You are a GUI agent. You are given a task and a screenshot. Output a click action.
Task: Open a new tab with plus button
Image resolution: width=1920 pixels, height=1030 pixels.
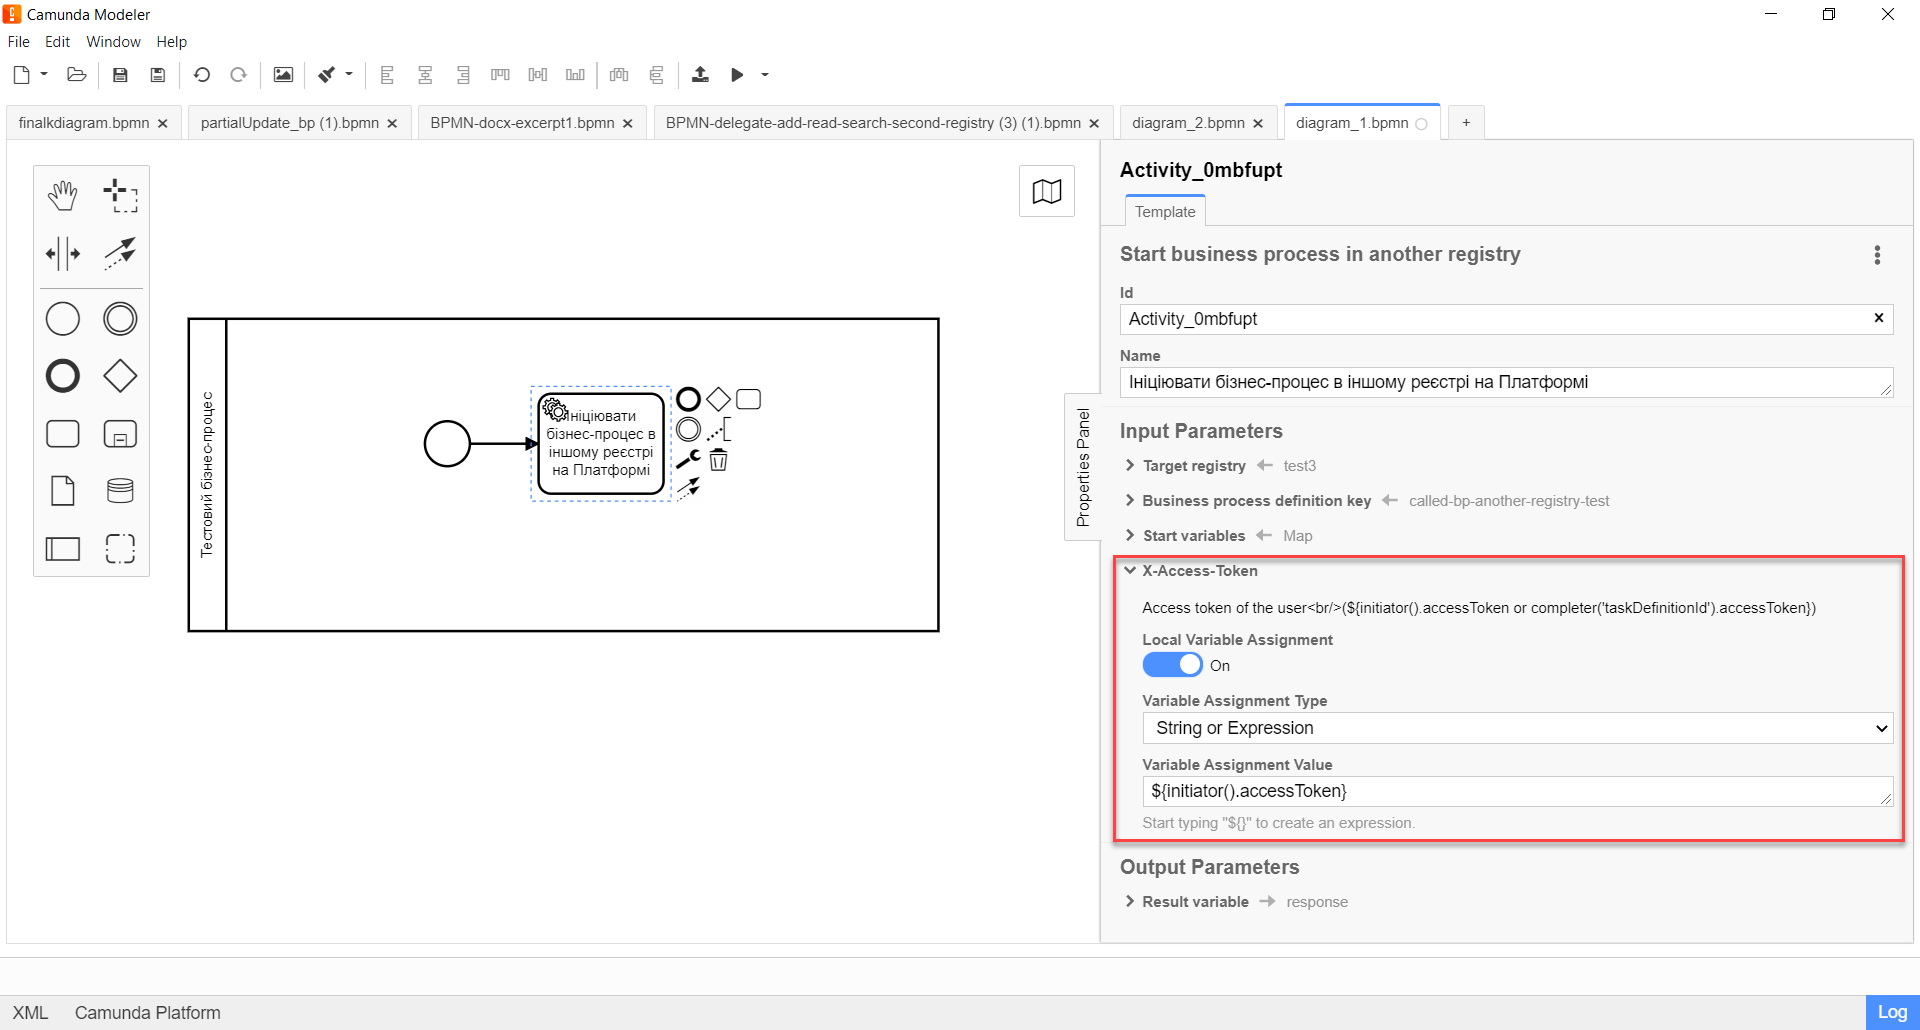[1466, 123]
